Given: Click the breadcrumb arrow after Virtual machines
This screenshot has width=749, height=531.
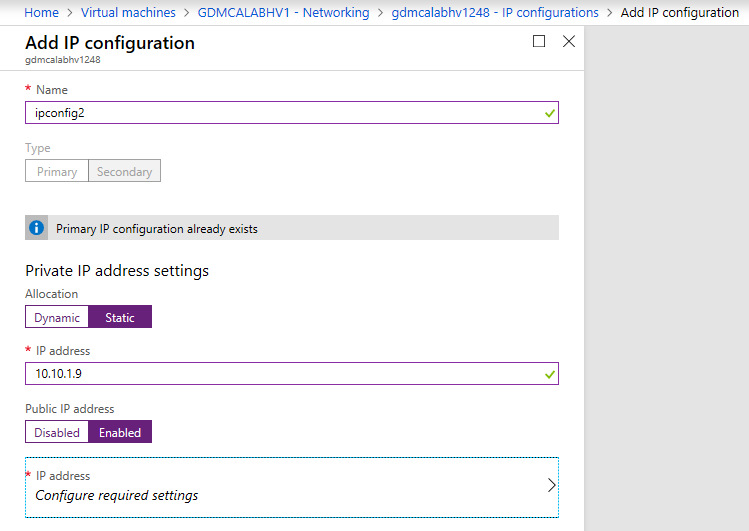Looking at the screenshot, I should coord(187,12).
